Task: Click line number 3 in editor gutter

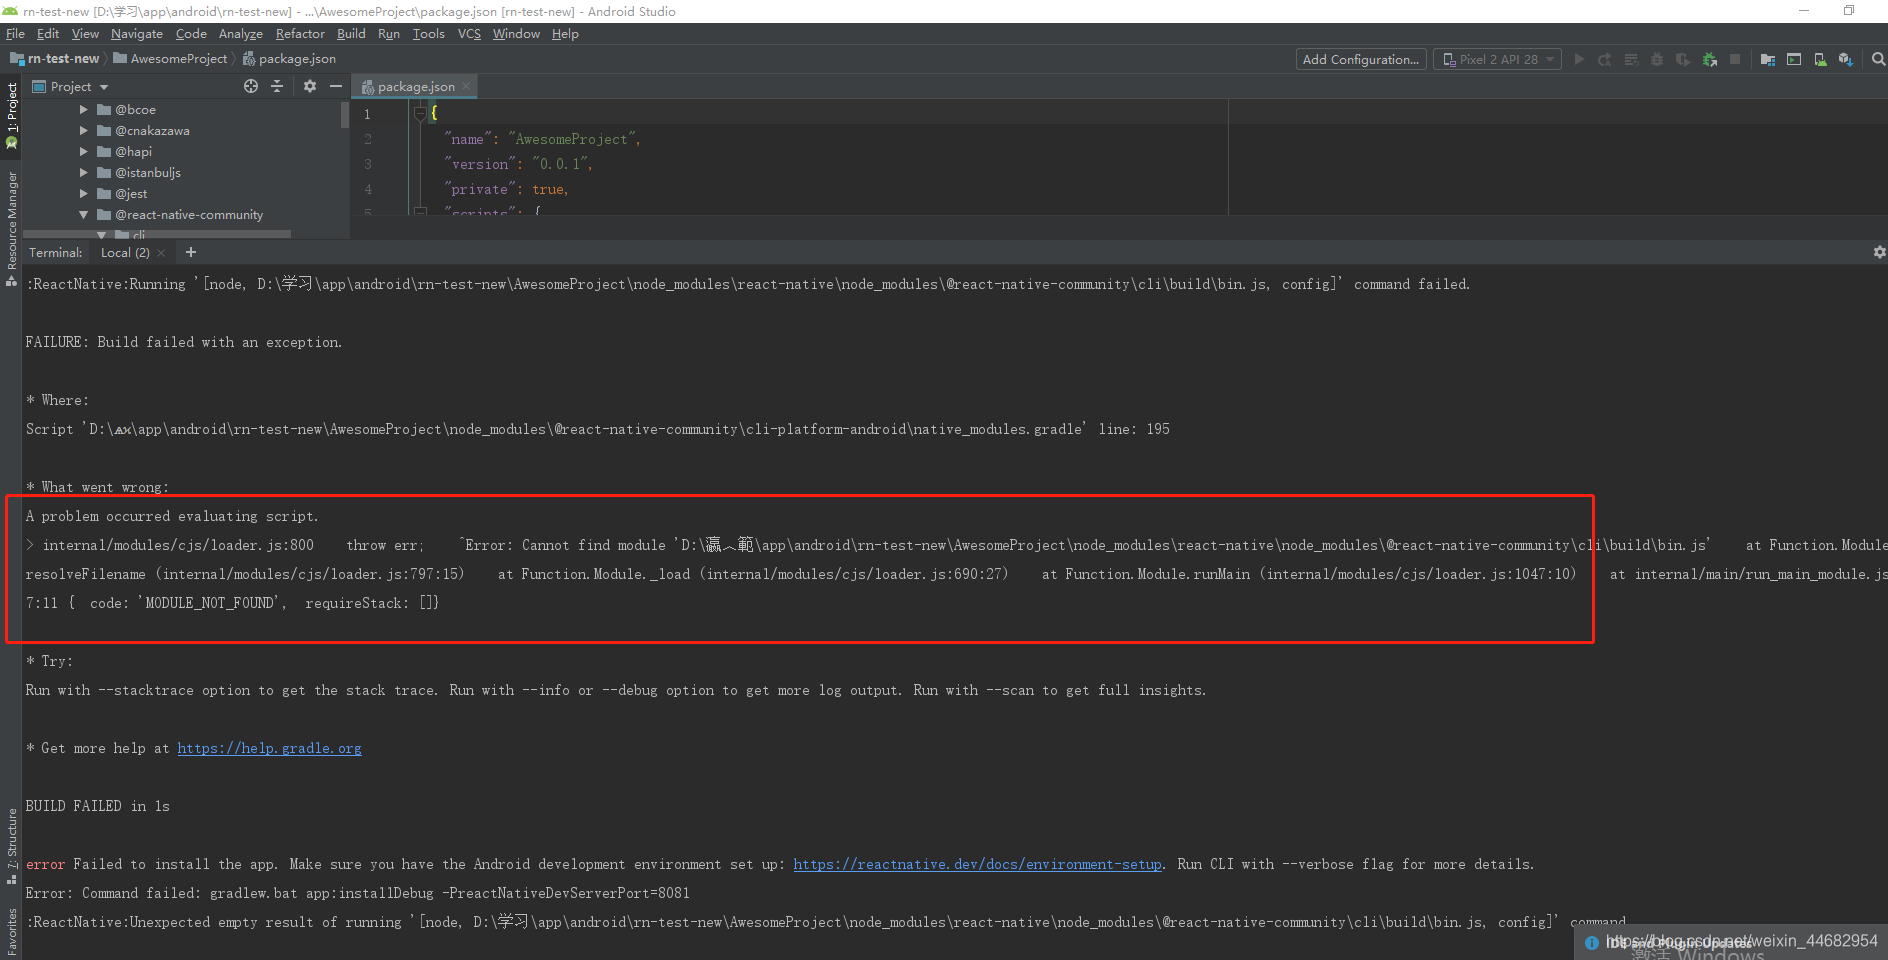Action: click(368, 164)
